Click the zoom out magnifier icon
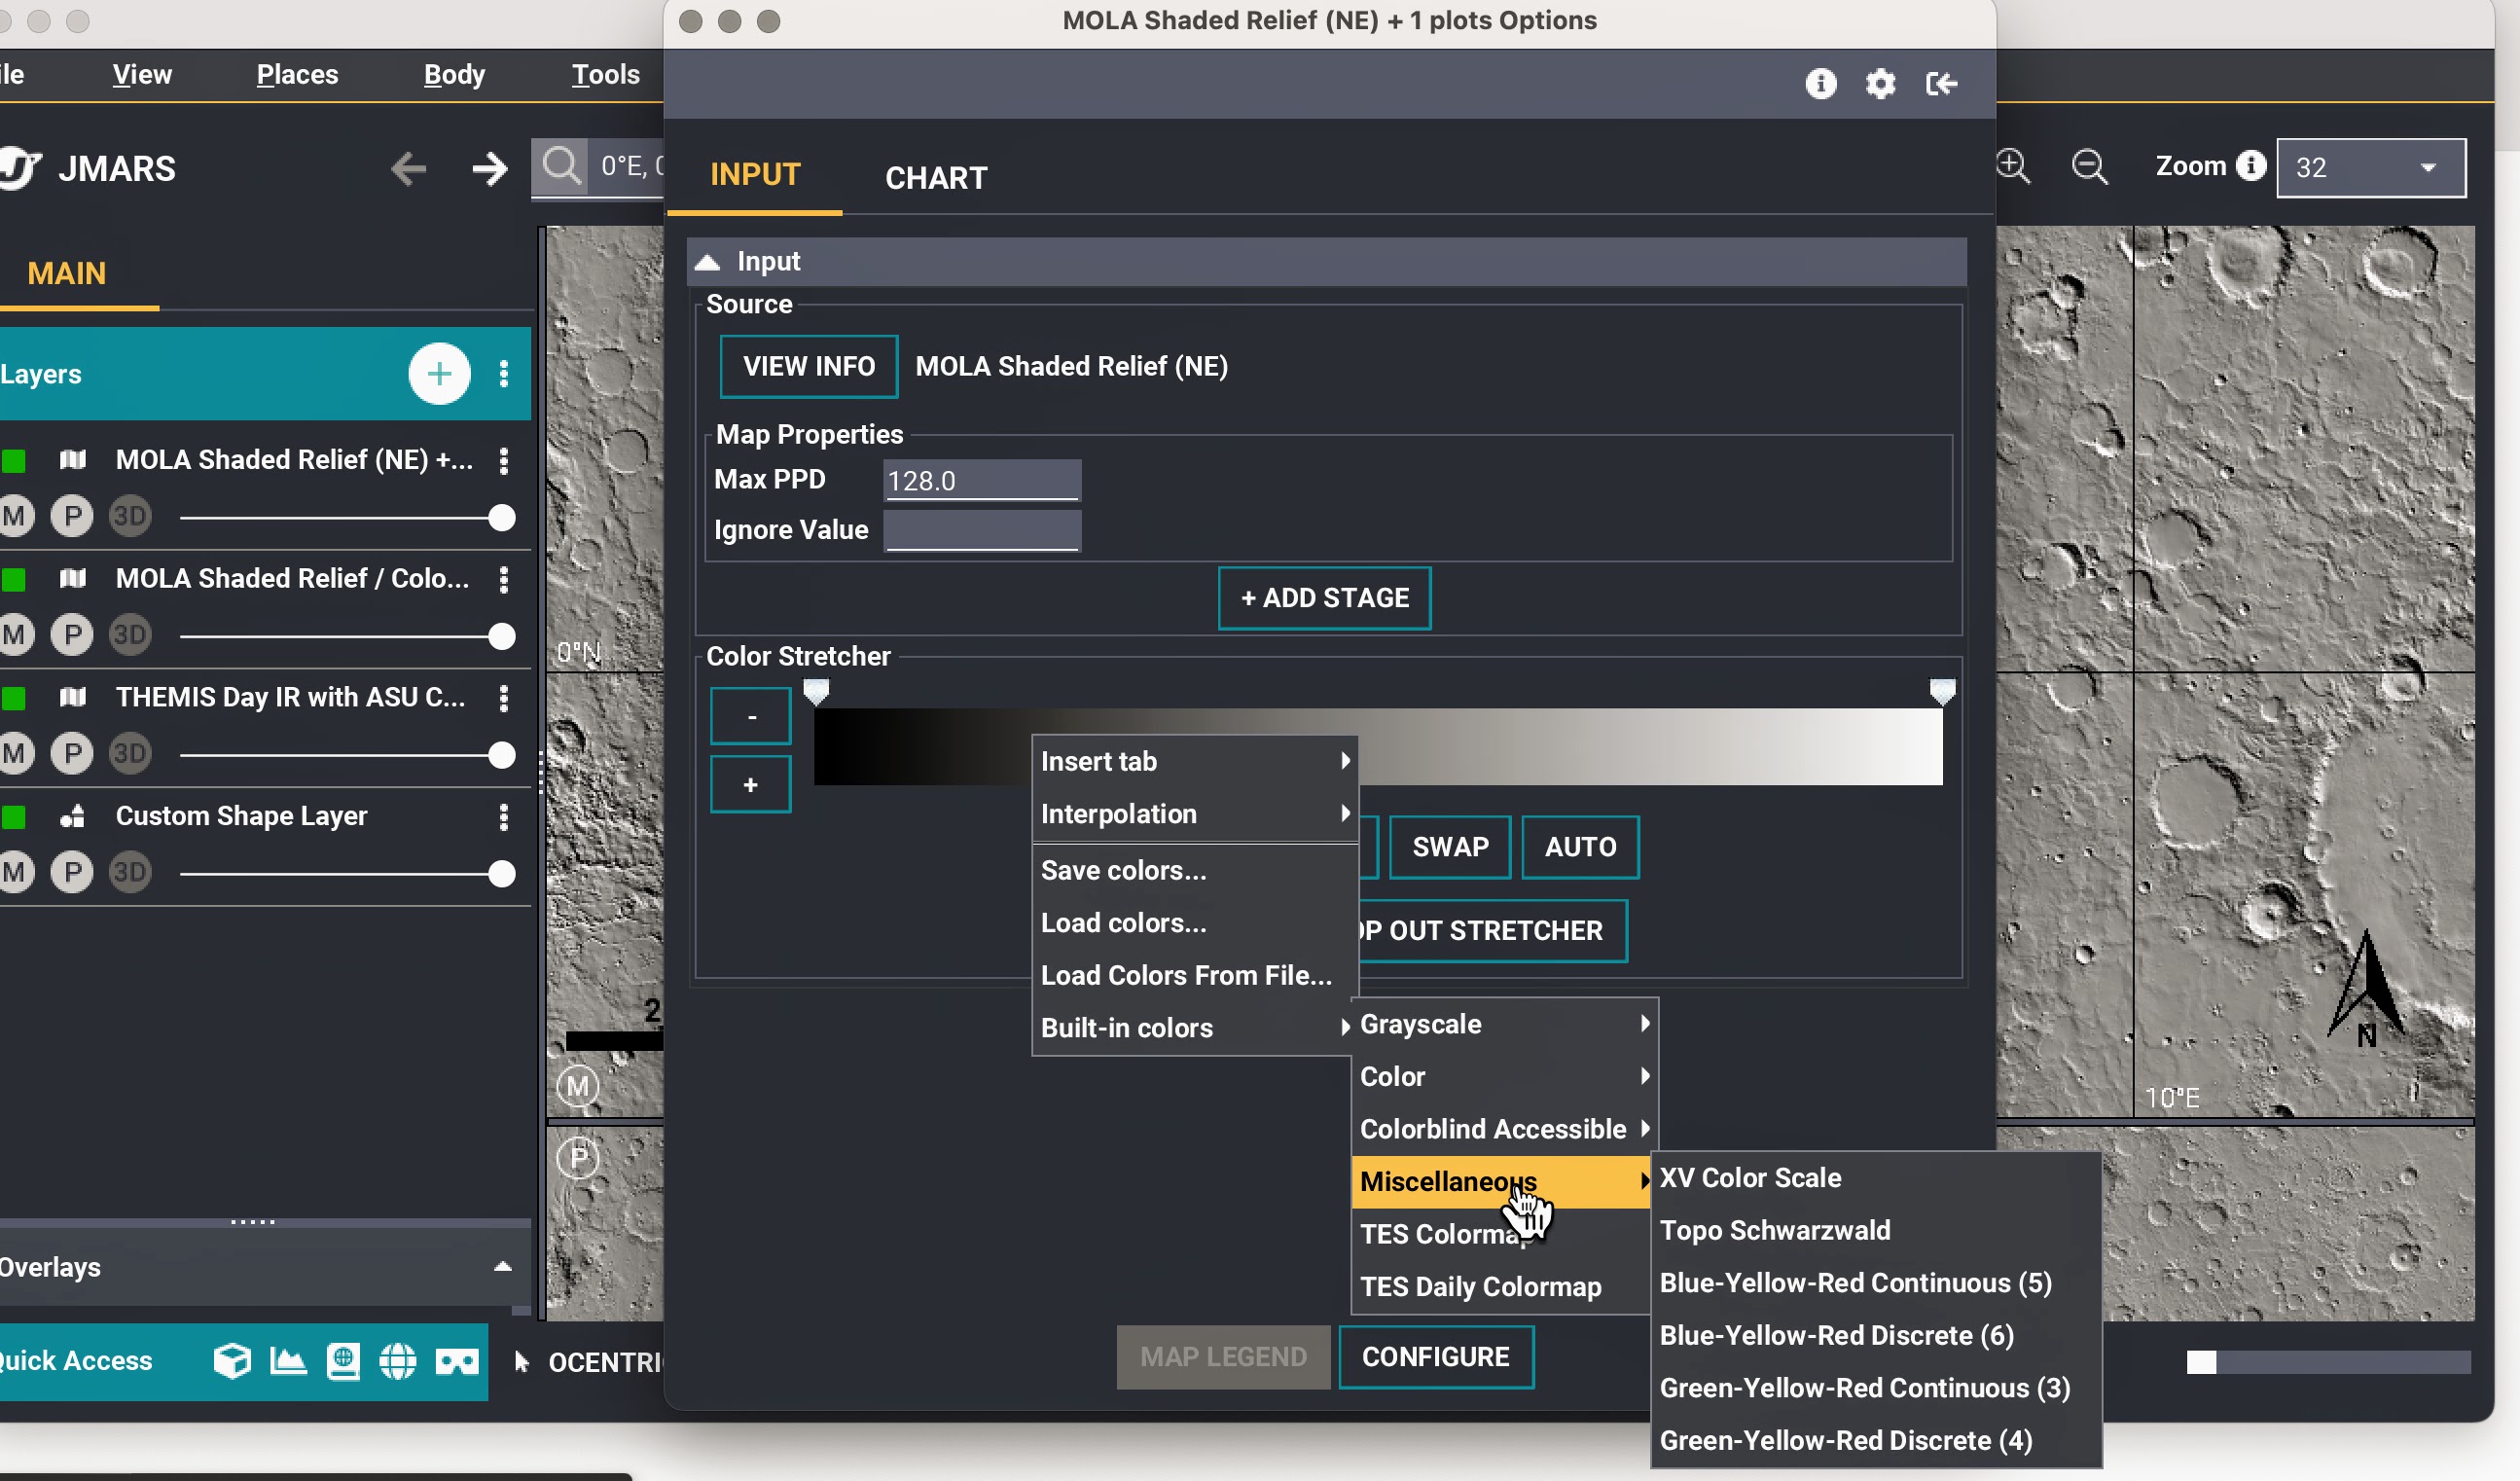2520x1481 pixels. click(x=2089, y=166)
